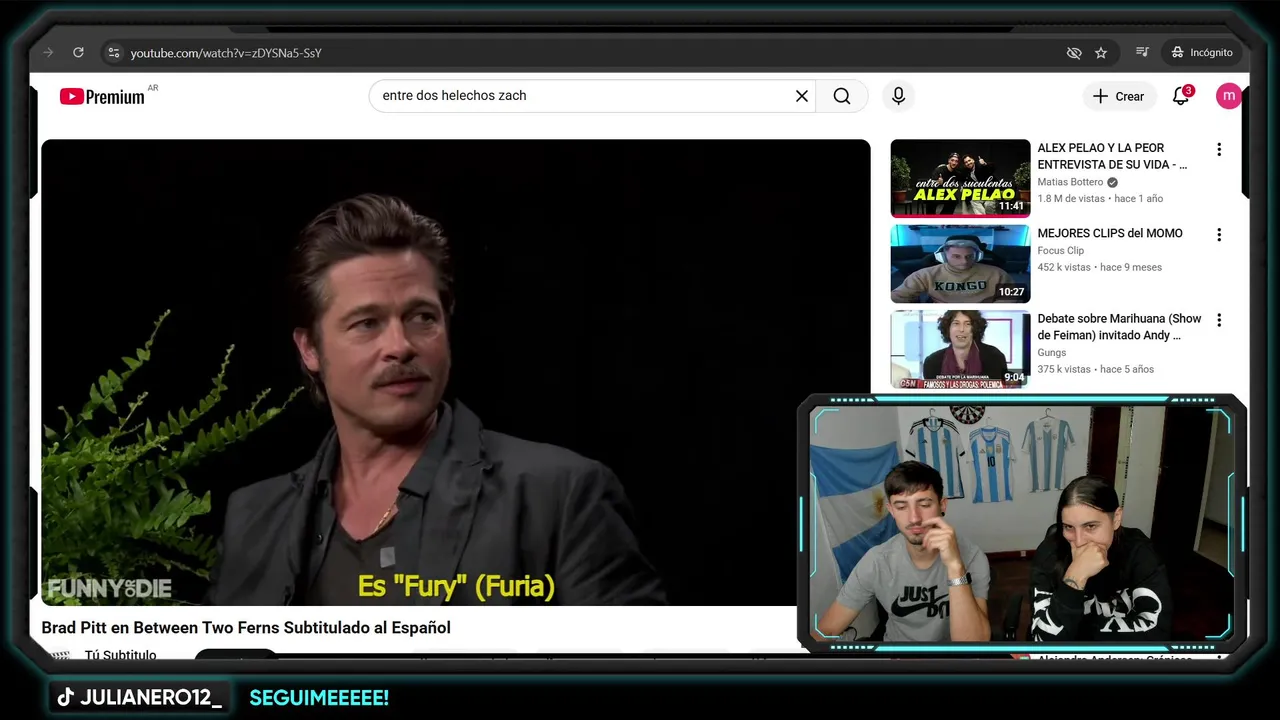This screenshot has width=1280, height=720.
Task: Open the media control icon in the browser toolbar
Action: (x=1142, y=52)
